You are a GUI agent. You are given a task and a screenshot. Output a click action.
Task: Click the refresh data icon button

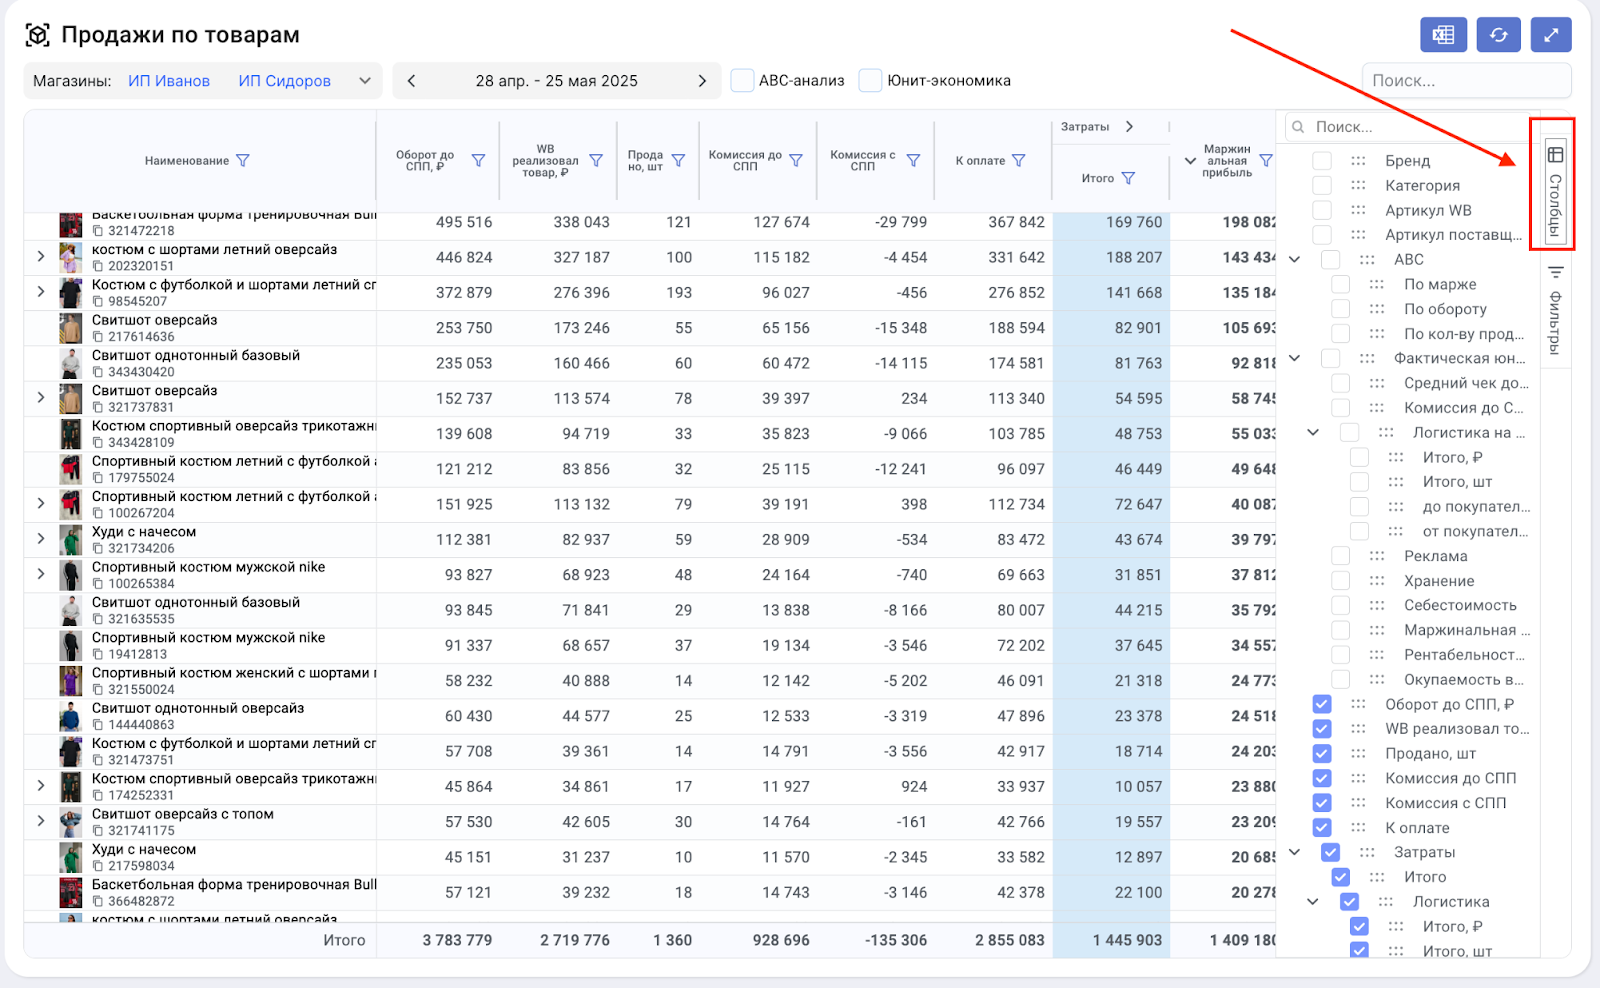coord(1497,35)
